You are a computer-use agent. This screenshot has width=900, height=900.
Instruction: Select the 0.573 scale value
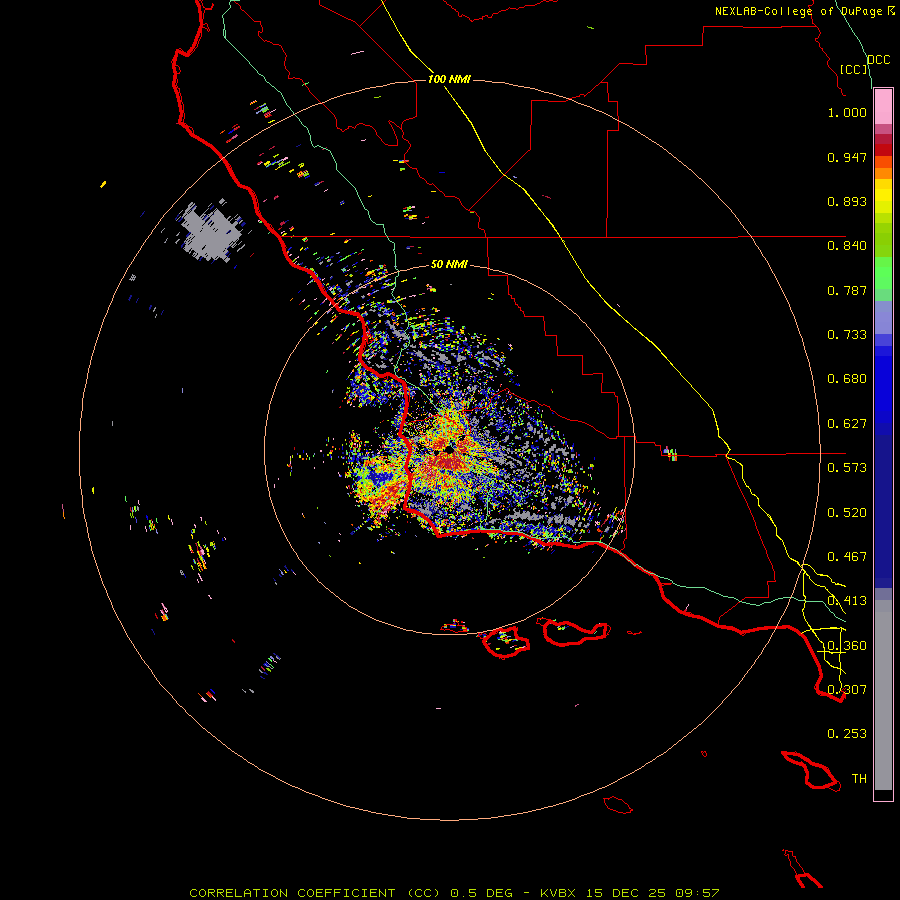[x=847, y=468]
